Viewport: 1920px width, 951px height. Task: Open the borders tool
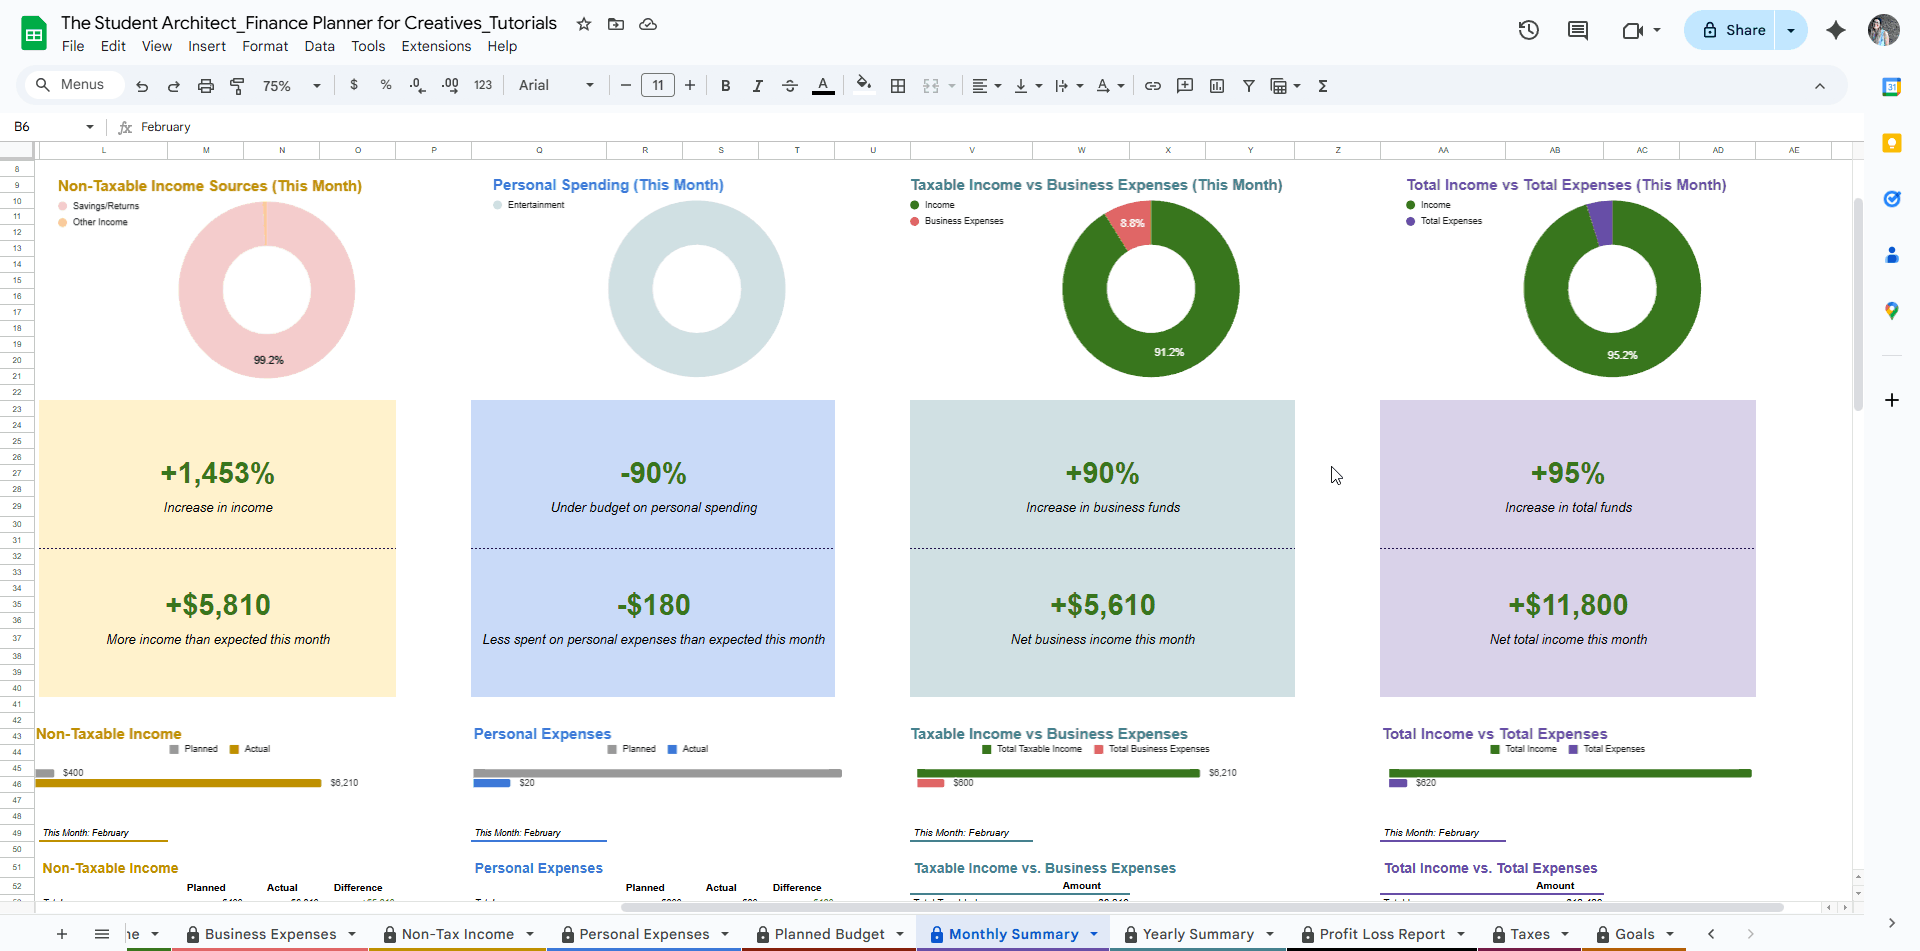898,86
